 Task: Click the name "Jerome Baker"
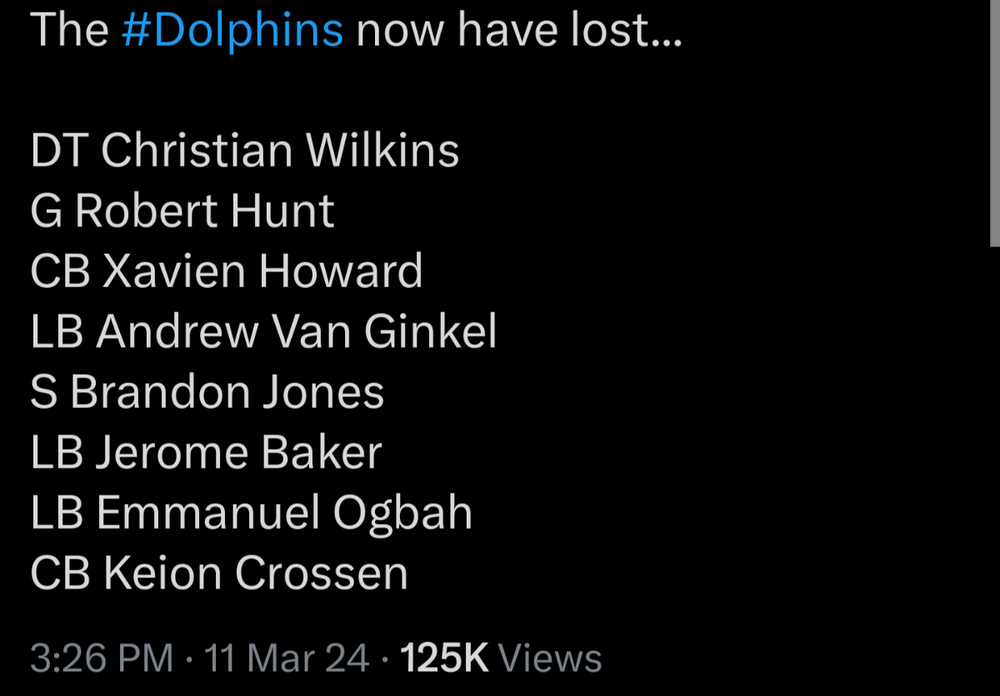coord(239,453)
